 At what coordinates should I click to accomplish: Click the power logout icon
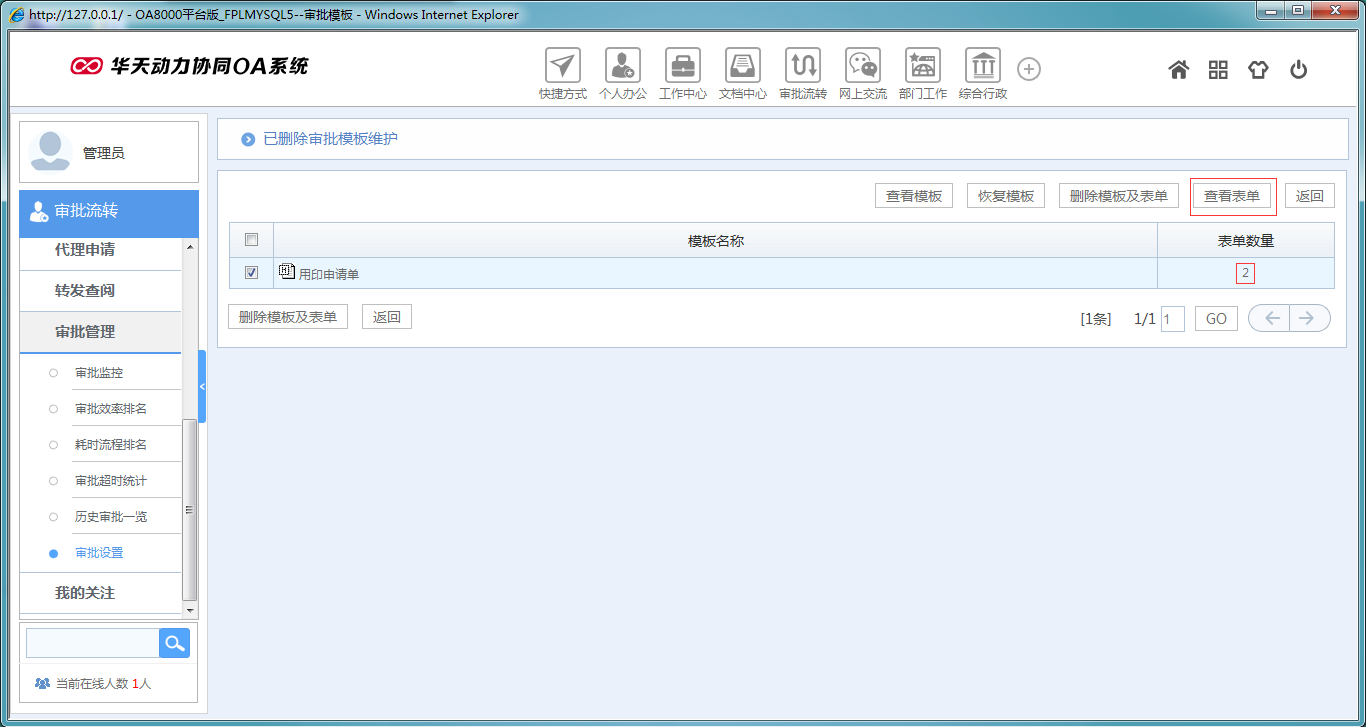(1298, 70)
